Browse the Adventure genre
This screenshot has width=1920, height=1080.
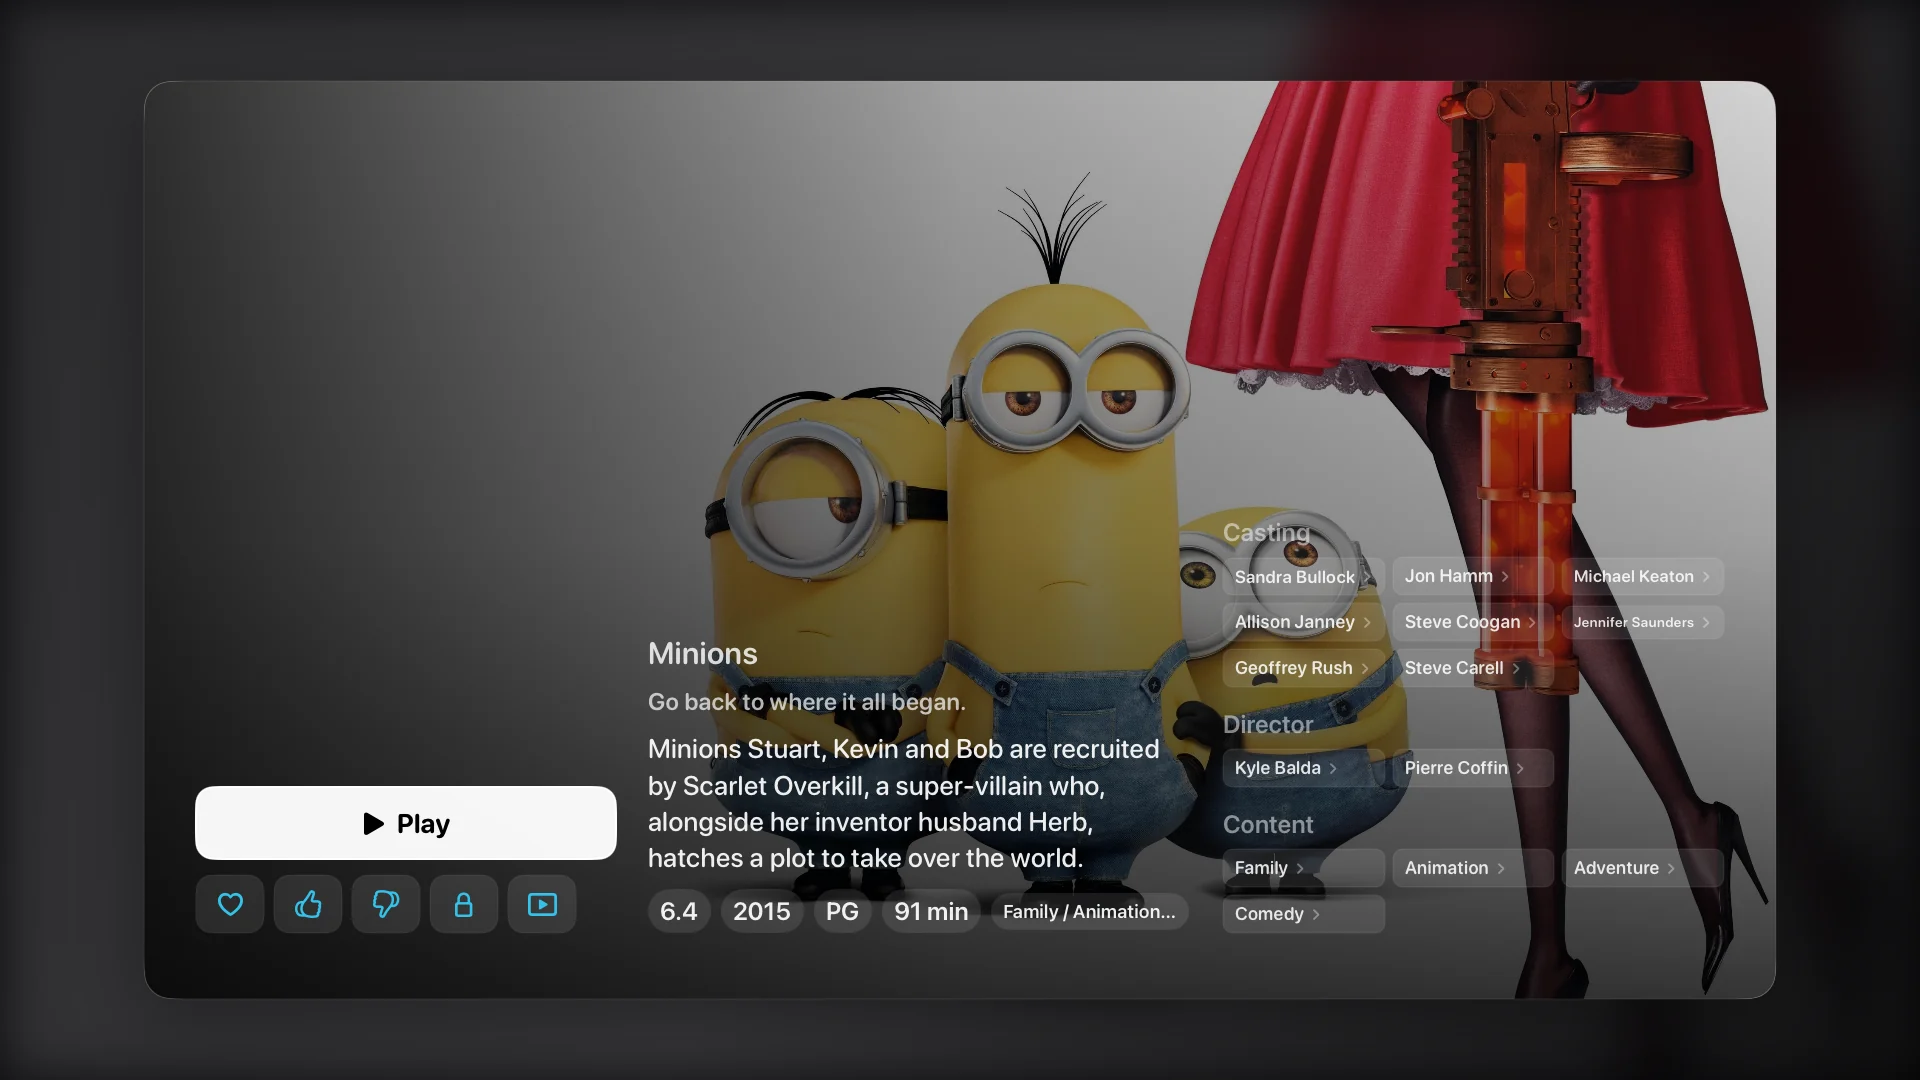pos(1642,868)
